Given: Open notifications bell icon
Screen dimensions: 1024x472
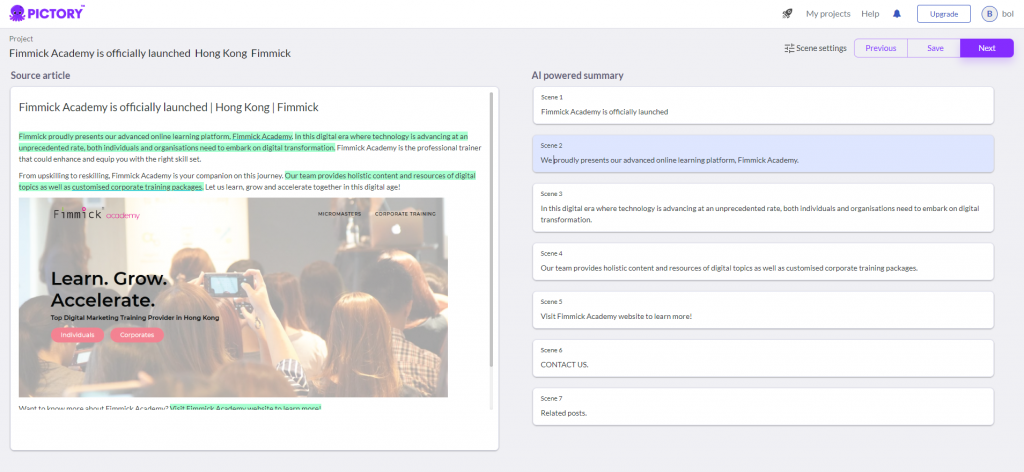Looking at the screenshot, I should 897,14.
